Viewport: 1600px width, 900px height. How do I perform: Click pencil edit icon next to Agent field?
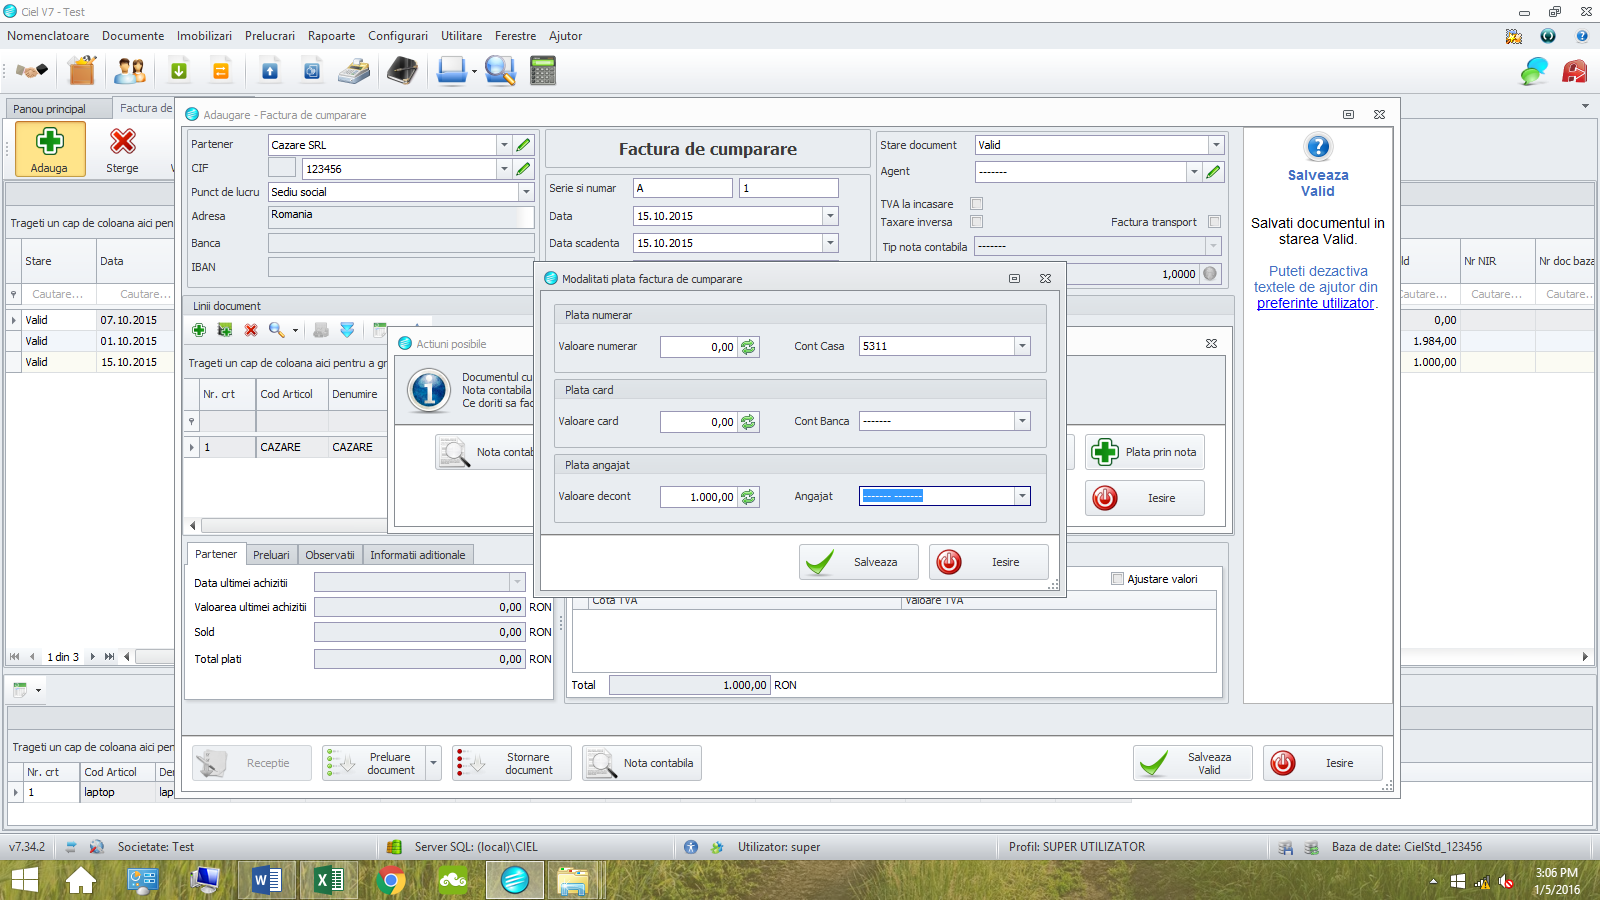click(1213, 172)
